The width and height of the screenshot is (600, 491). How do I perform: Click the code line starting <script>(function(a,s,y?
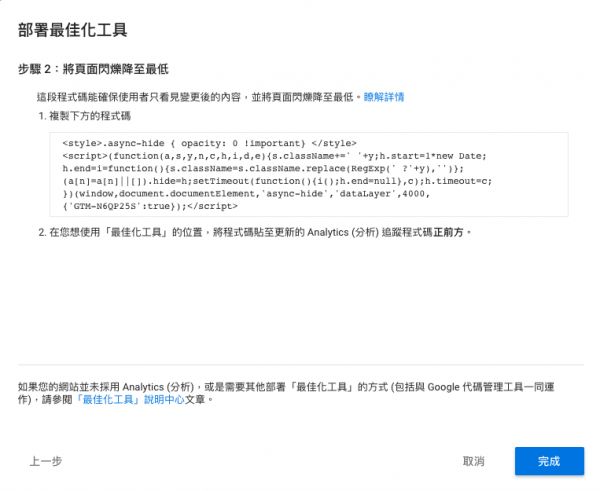point(274,156)
